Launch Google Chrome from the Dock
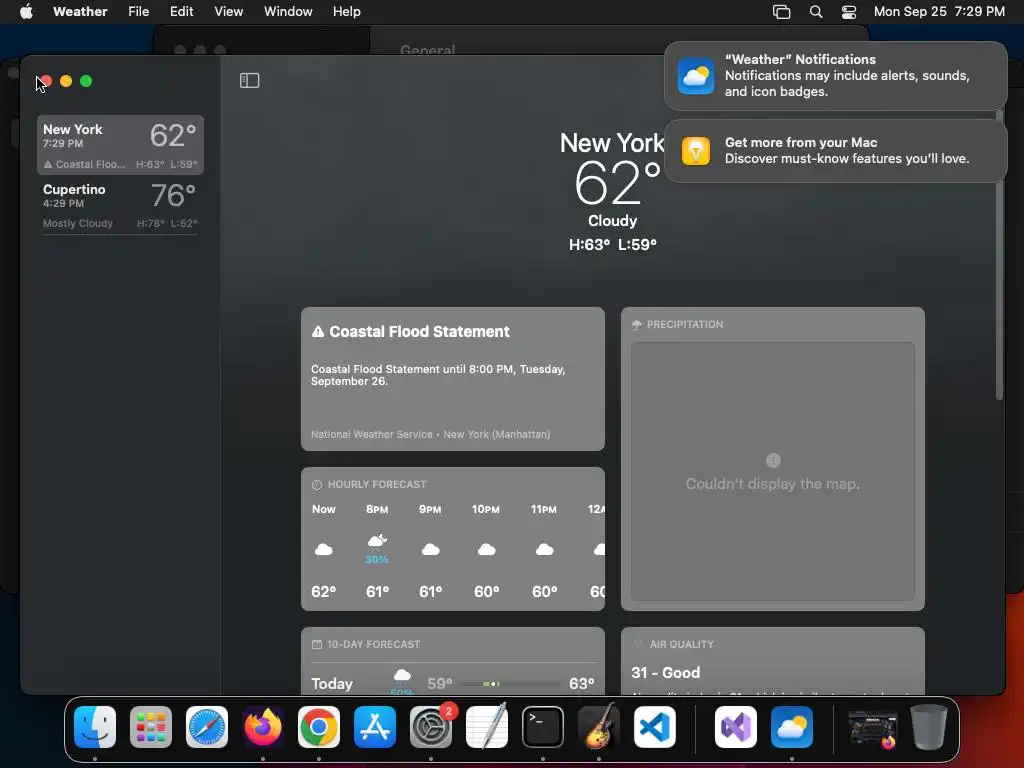1024x768 pixels. click(319, 727)
